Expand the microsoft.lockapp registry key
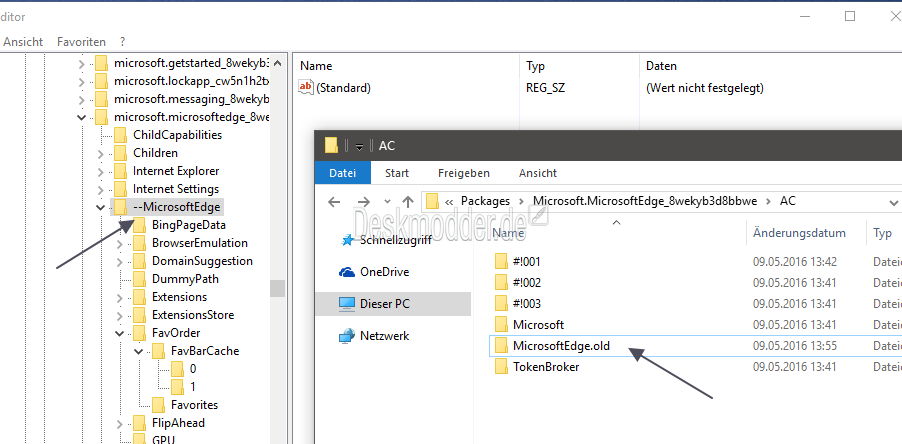The width and height of the screenshot is (902, 444). pos(82,81)
